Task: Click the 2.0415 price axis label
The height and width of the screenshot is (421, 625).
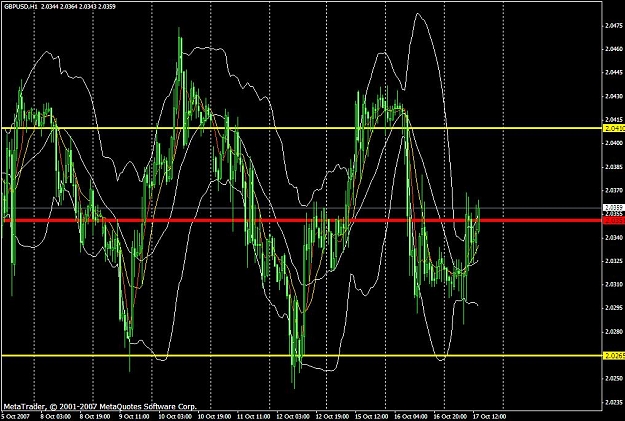Action: 614,119
